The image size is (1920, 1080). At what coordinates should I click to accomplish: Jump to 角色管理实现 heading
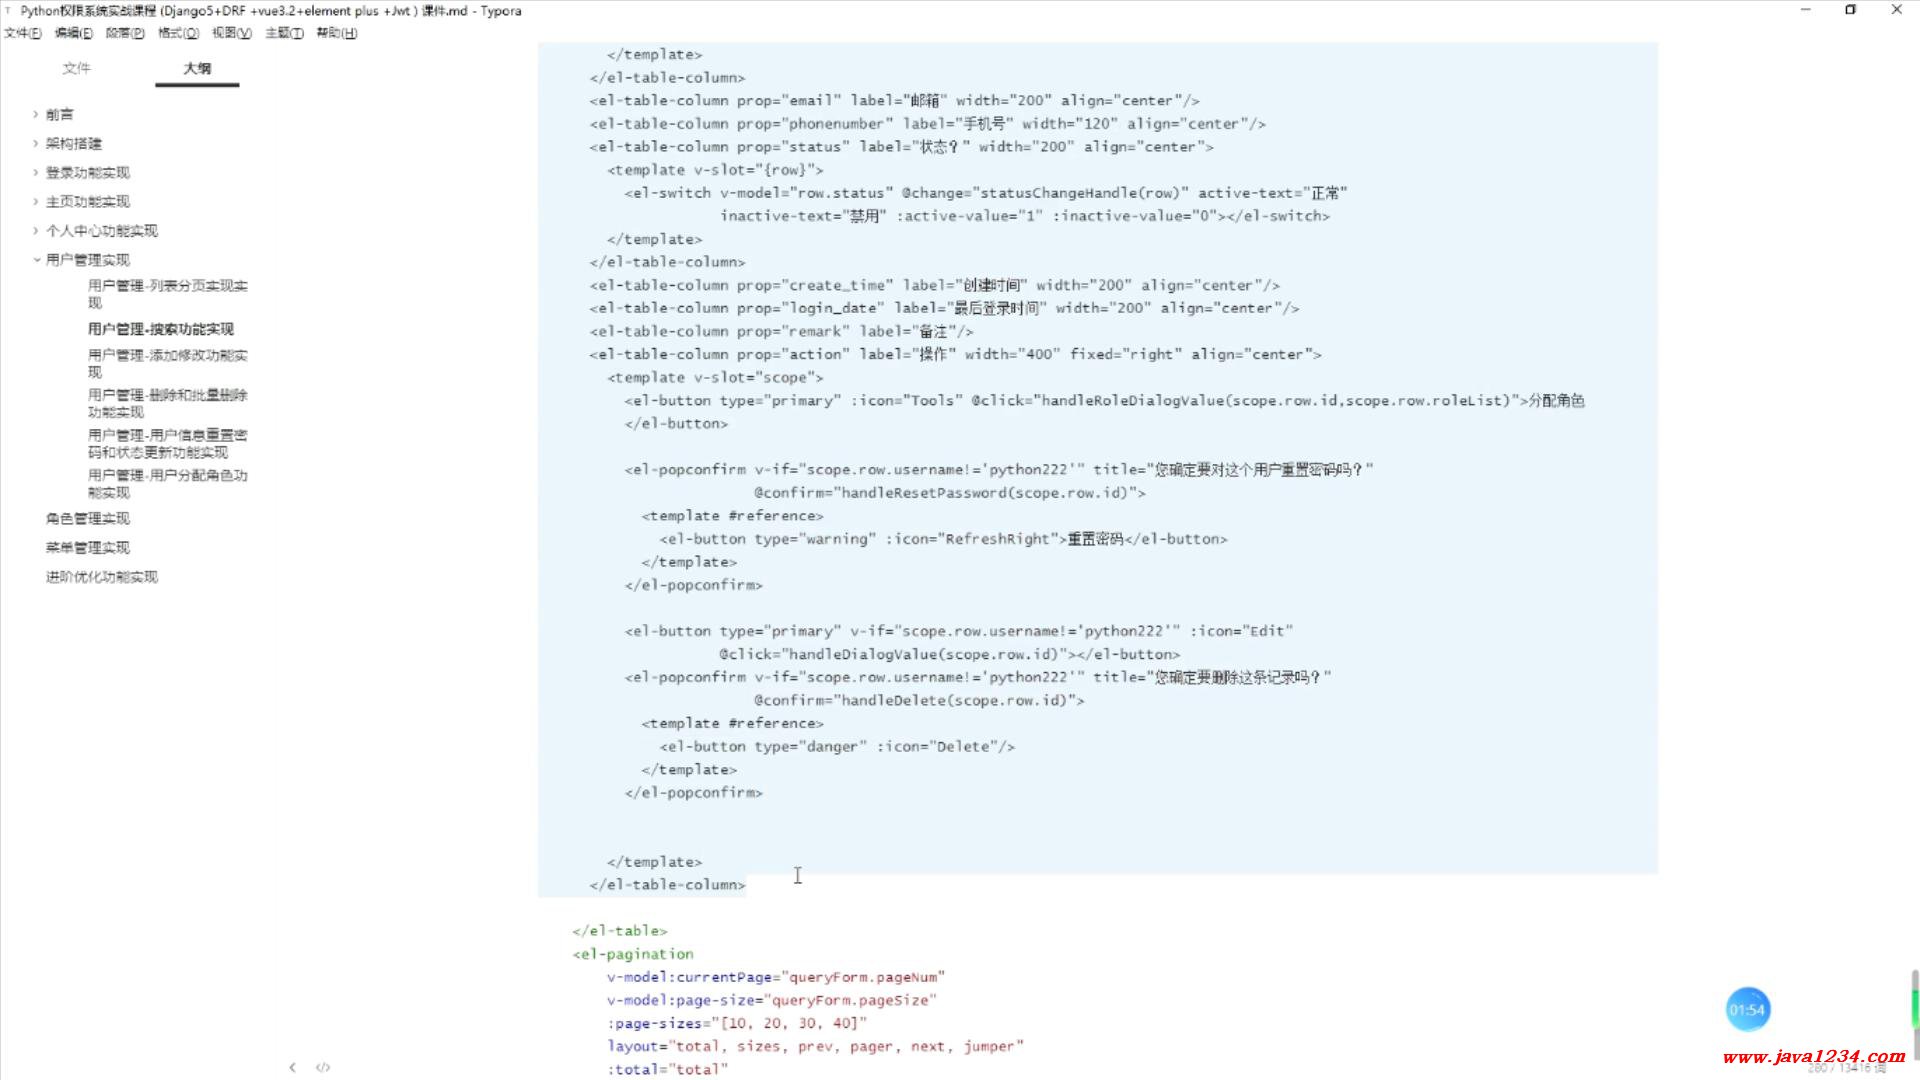click(x=88, y=518)
